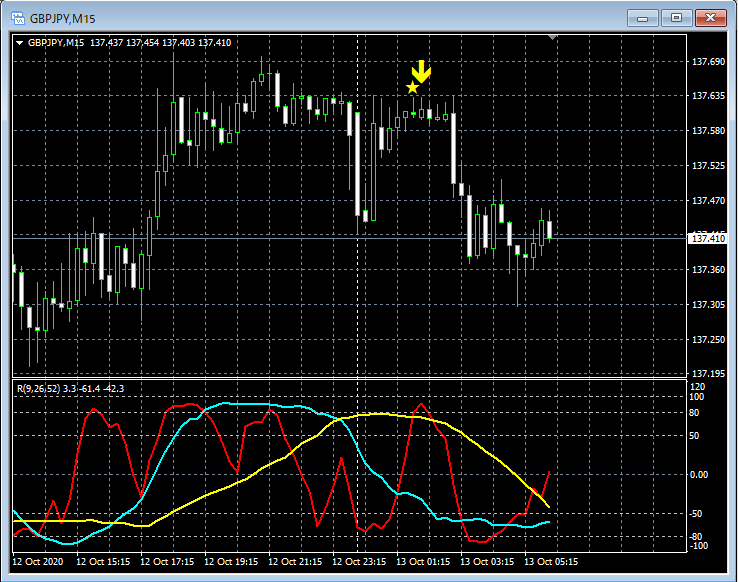Select the yellow star marker
The width and height of the screenshot is (739, 582).
click(412, 88)
